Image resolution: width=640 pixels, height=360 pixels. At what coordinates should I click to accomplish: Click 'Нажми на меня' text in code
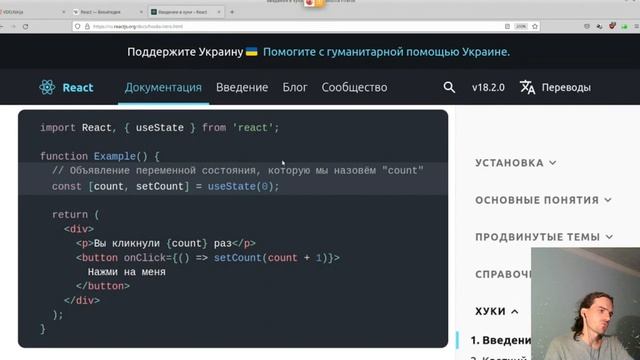pos(127,272)
